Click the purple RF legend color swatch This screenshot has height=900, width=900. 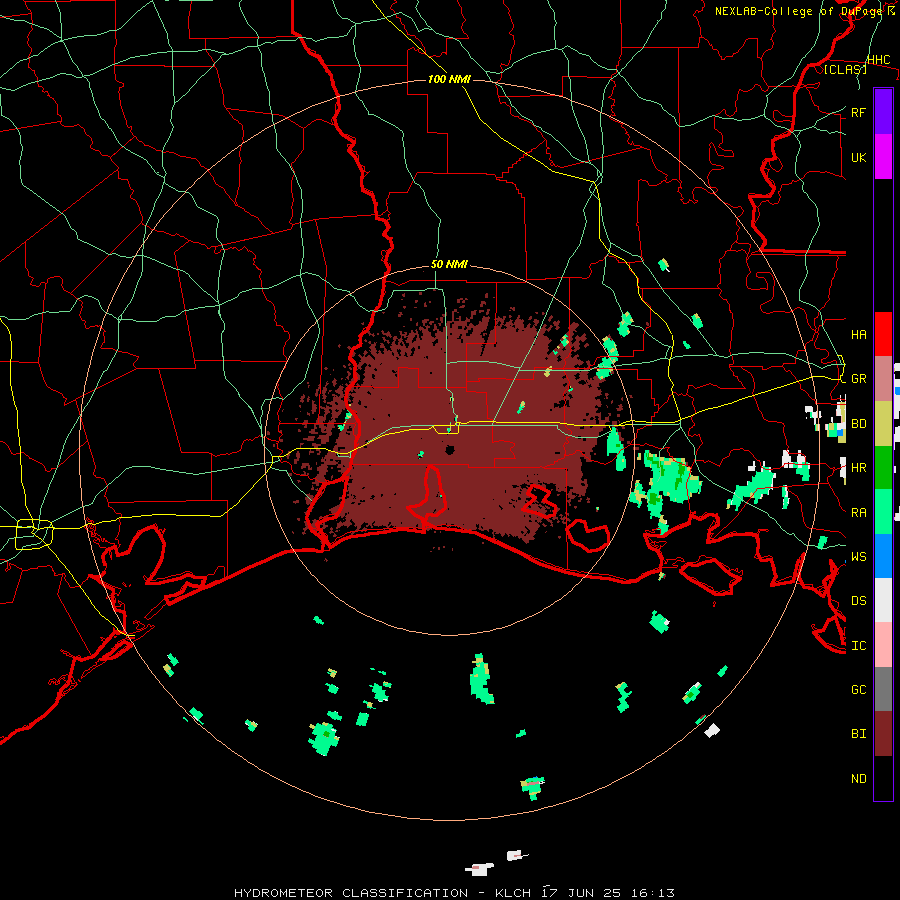[883, 111]
